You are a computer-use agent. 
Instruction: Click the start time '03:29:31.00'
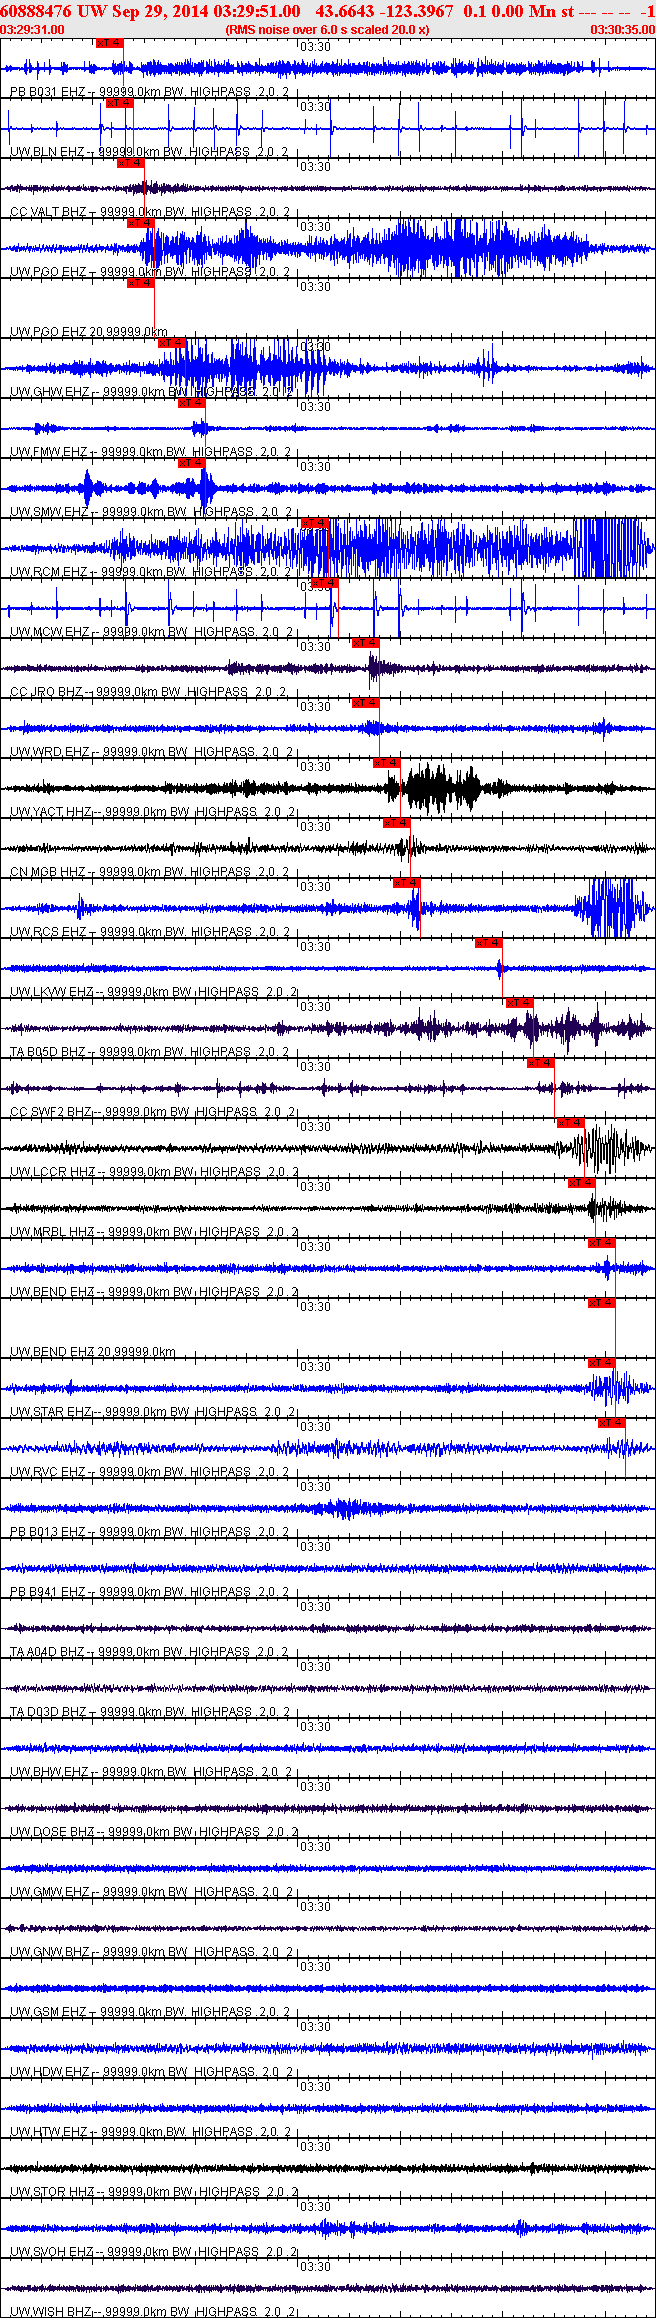[33, 30]
